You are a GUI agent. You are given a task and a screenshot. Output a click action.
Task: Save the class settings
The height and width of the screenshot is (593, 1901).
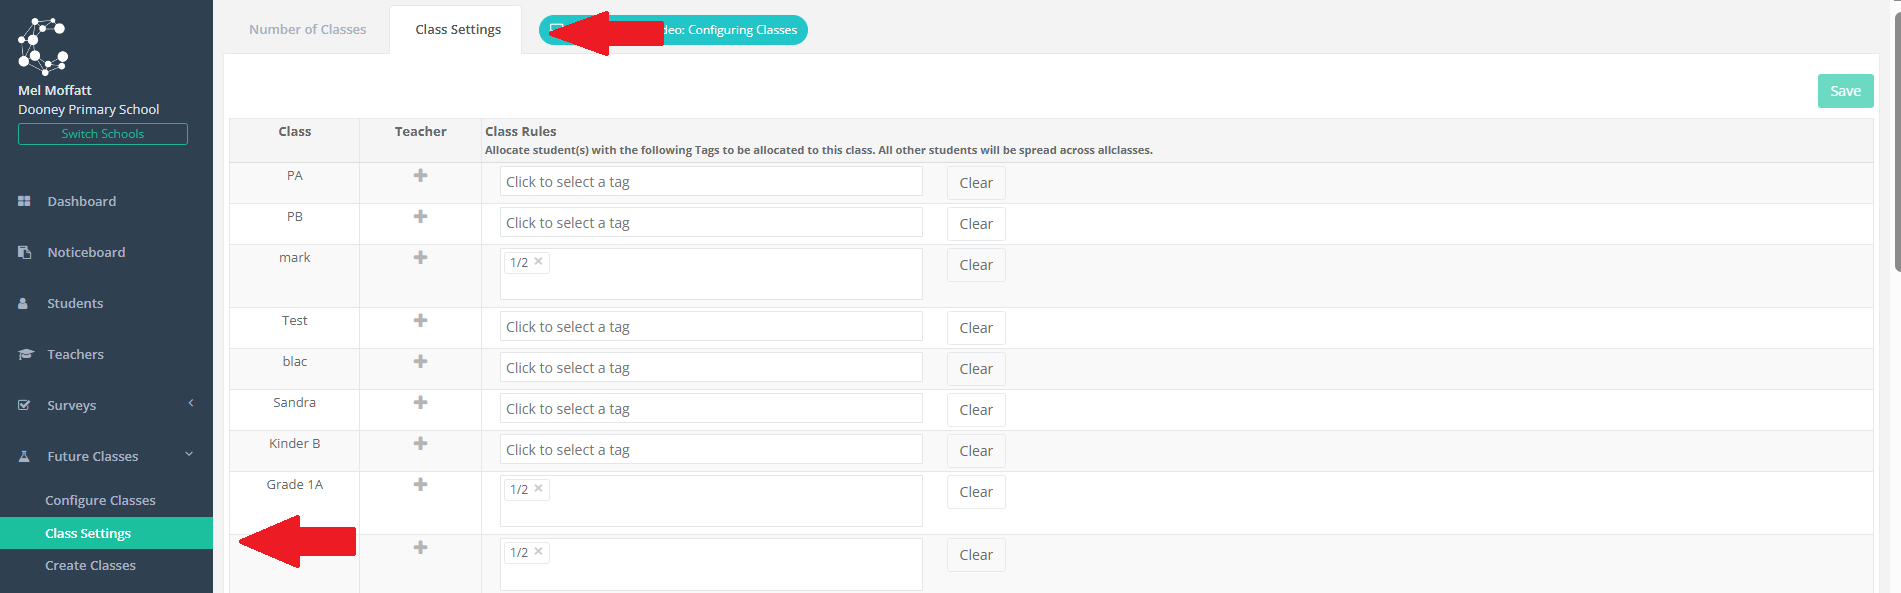click(1845, 91)
